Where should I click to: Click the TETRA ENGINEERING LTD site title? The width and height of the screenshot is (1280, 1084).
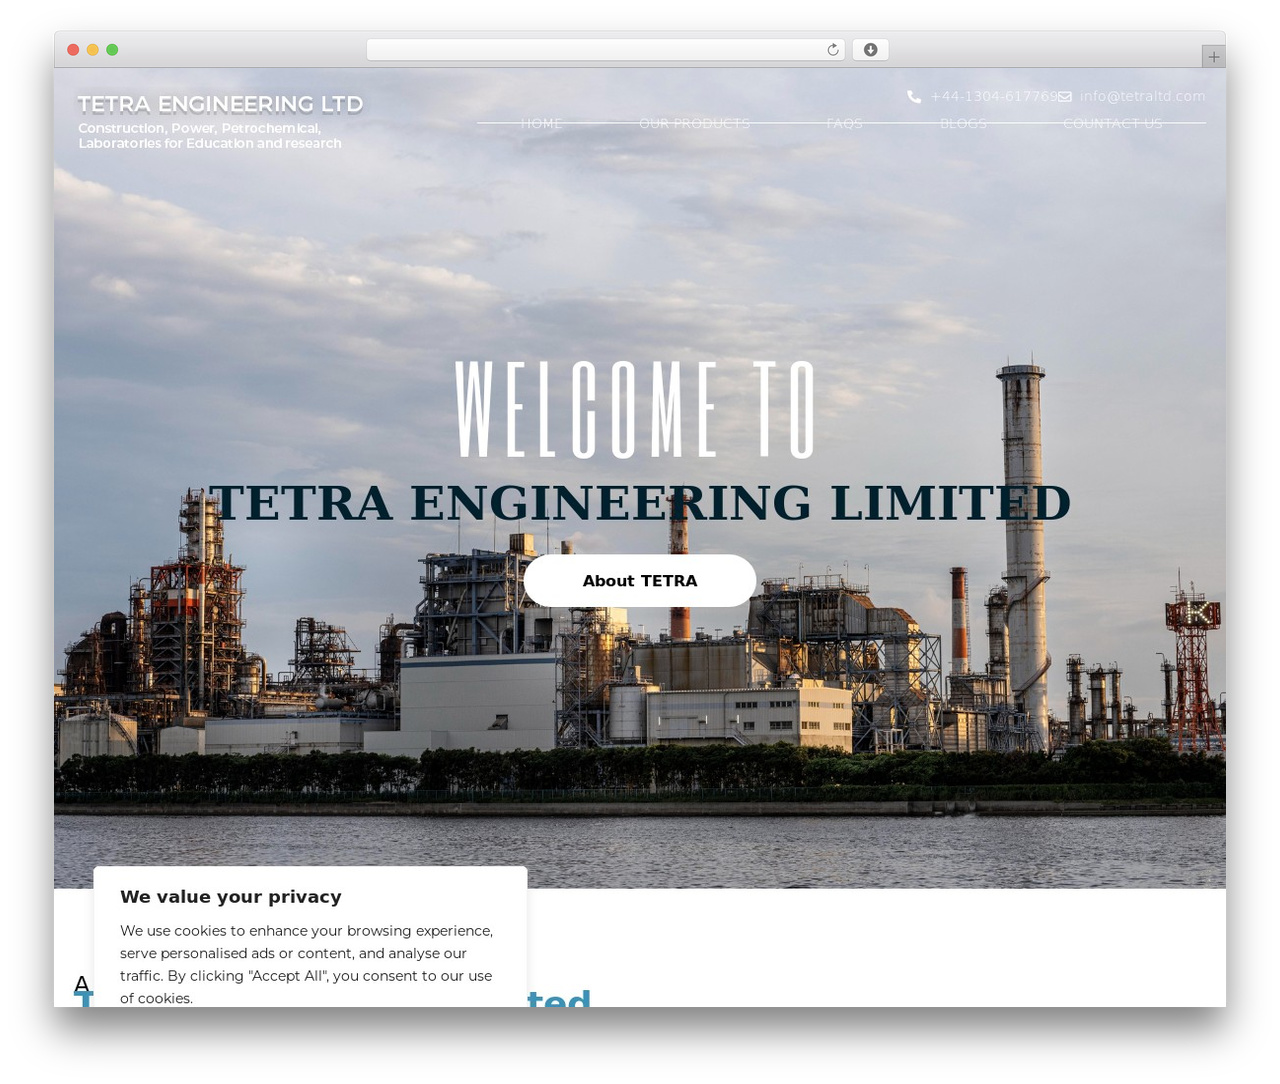click(220, 104)
